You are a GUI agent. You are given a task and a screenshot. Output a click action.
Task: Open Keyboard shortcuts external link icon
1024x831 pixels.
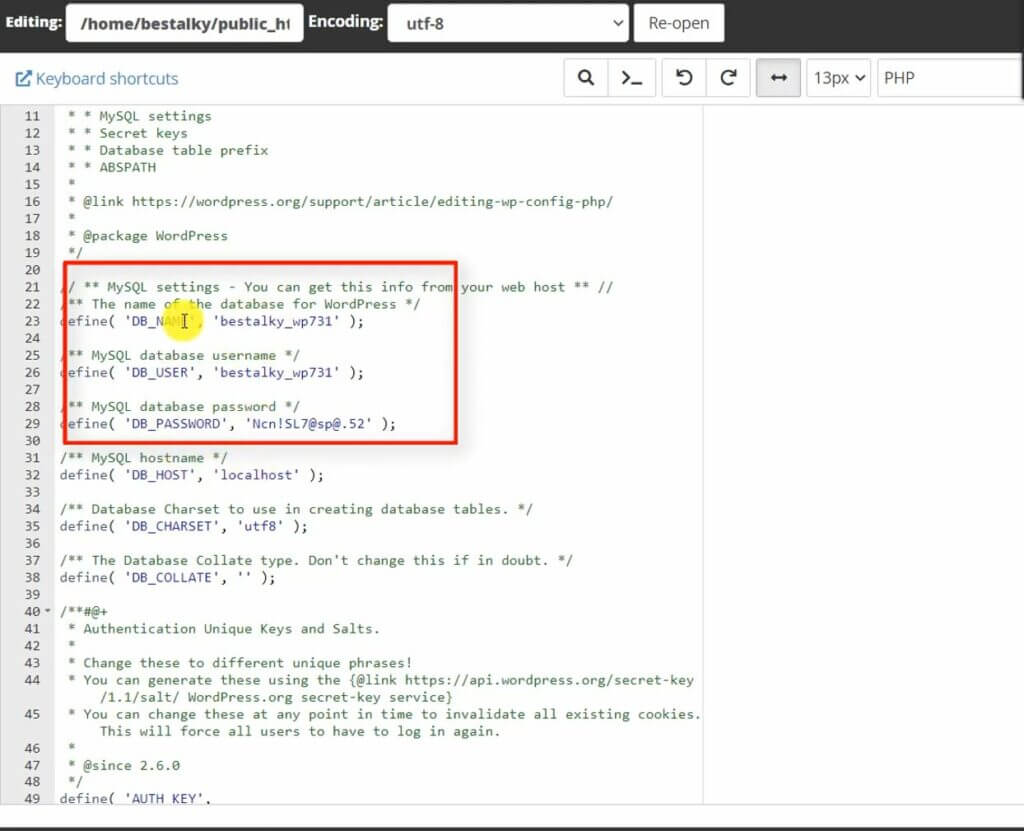tap(23, 78)
